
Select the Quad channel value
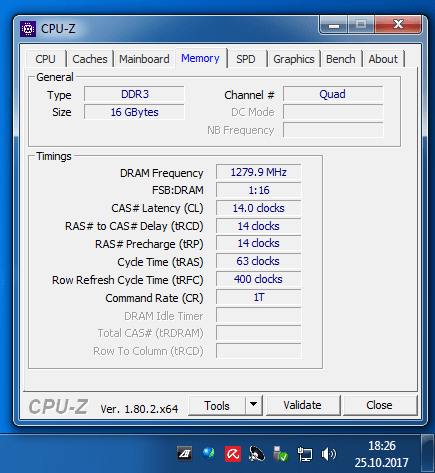[333, 94]
